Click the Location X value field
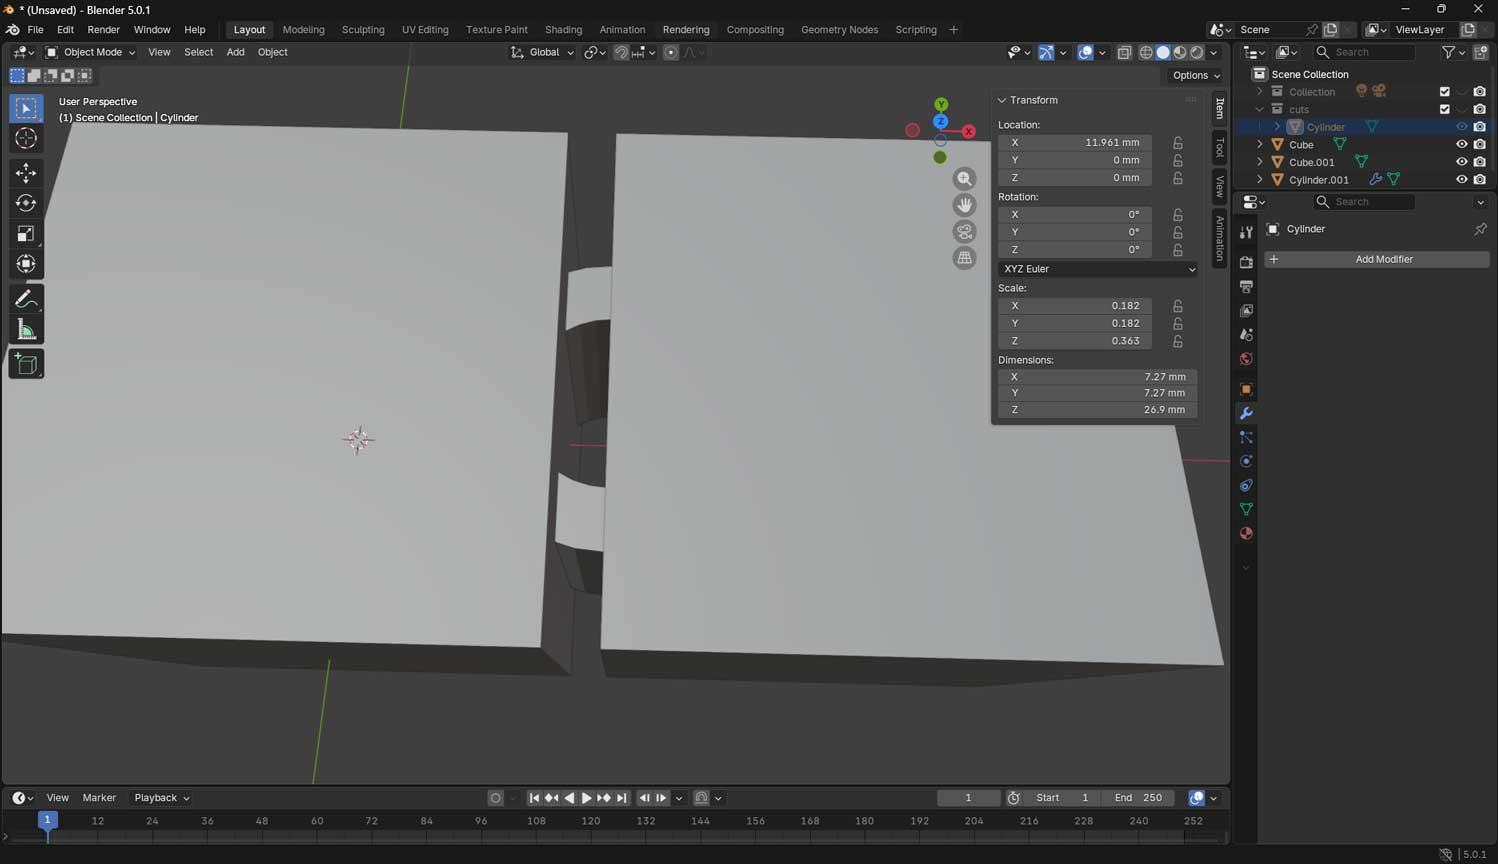The height and width of the screenshot is (864, 1498). point(1075,143)
